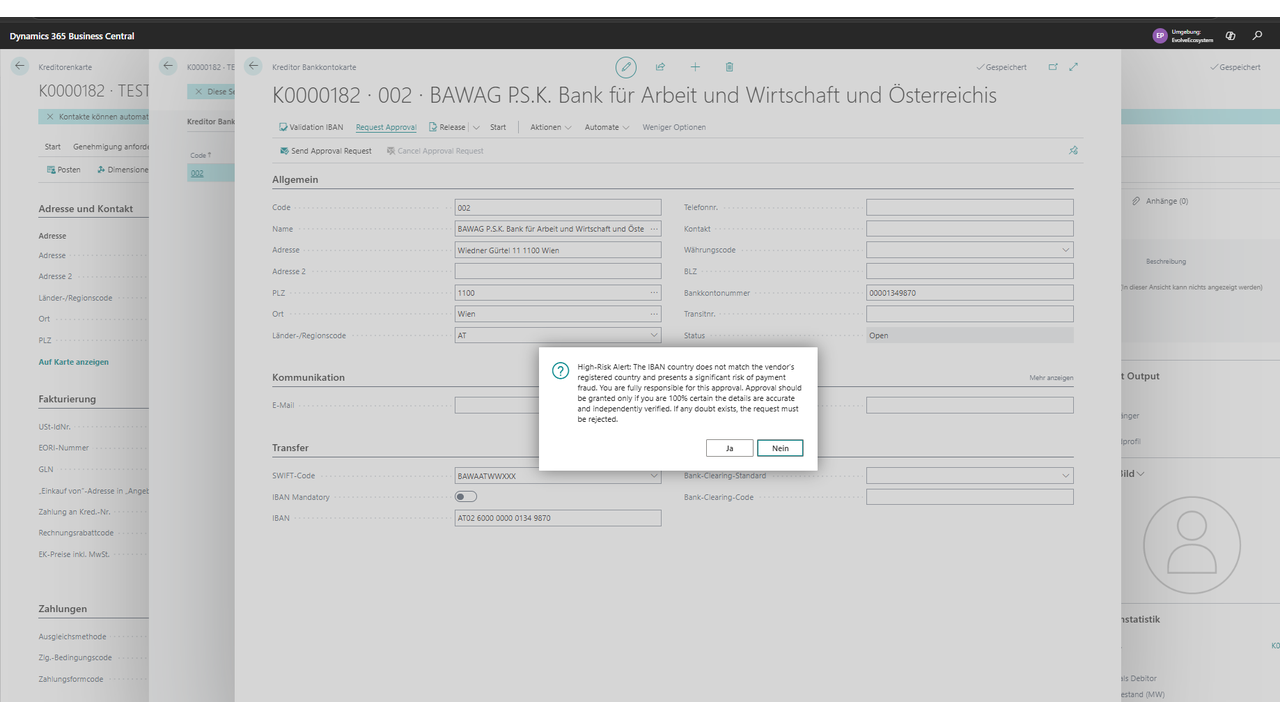Image resolution: width=1280 pixels, height=720 pixels.
Task: Click back arrow on Kreditorenkarte page
Action: (20, 67)
